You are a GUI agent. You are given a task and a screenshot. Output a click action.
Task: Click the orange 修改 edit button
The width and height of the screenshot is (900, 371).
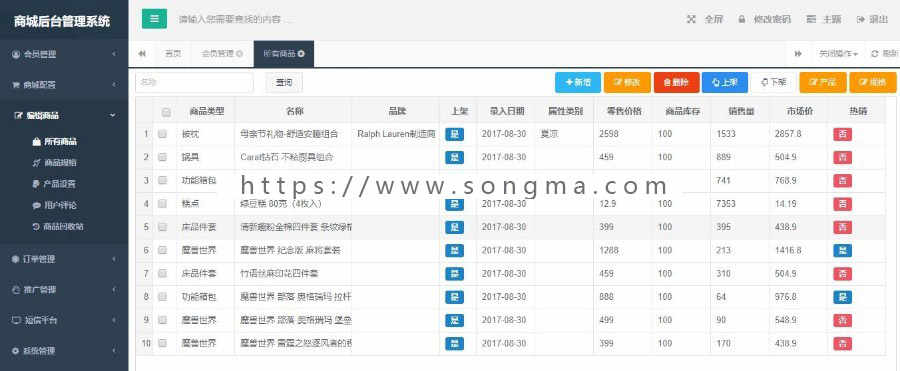(x=627, y=83)
